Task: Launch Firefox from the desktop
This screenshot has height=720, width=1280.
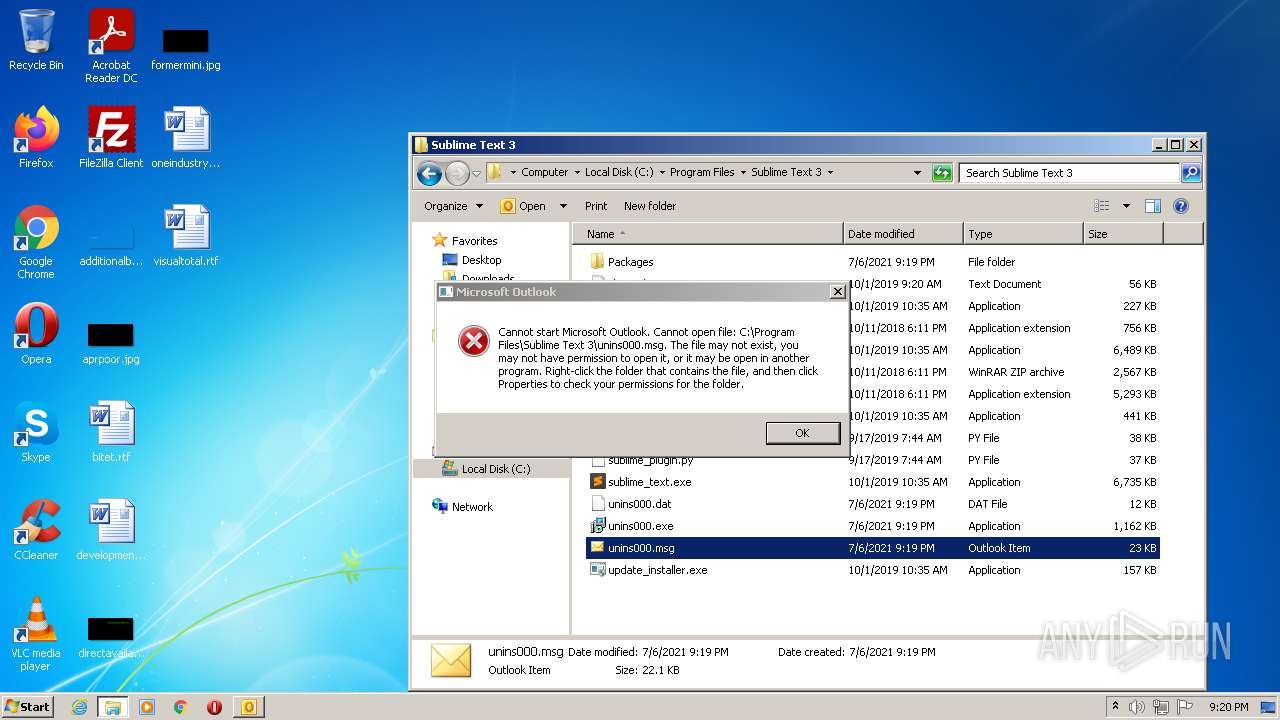Action: [x=36, y=138]
